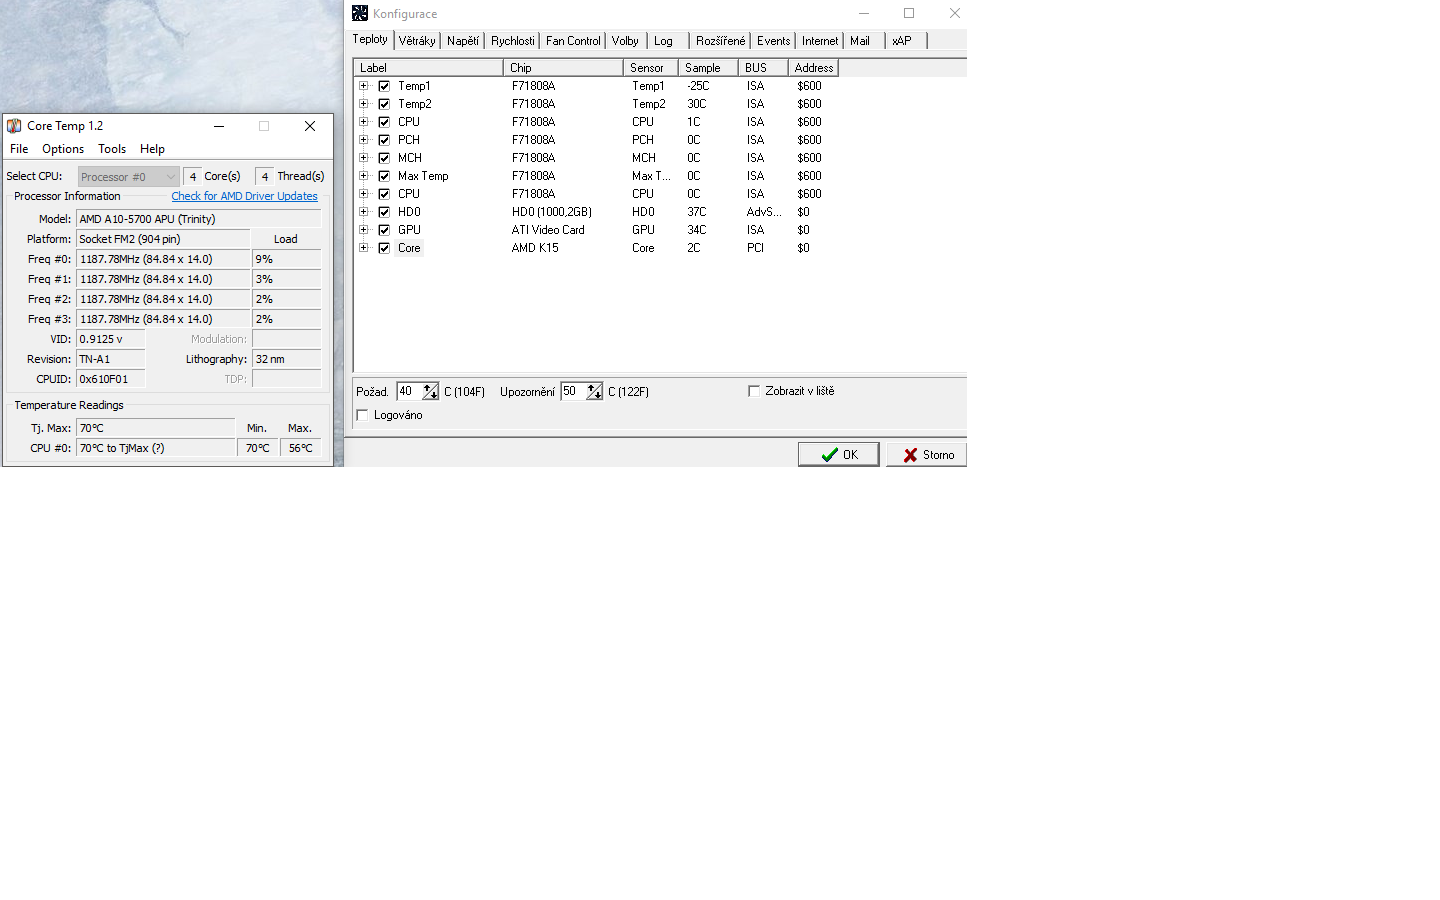This screenshot has width=1440, height=900.
Task: Open the Rychlosti tab
Action: pos(512,41)
